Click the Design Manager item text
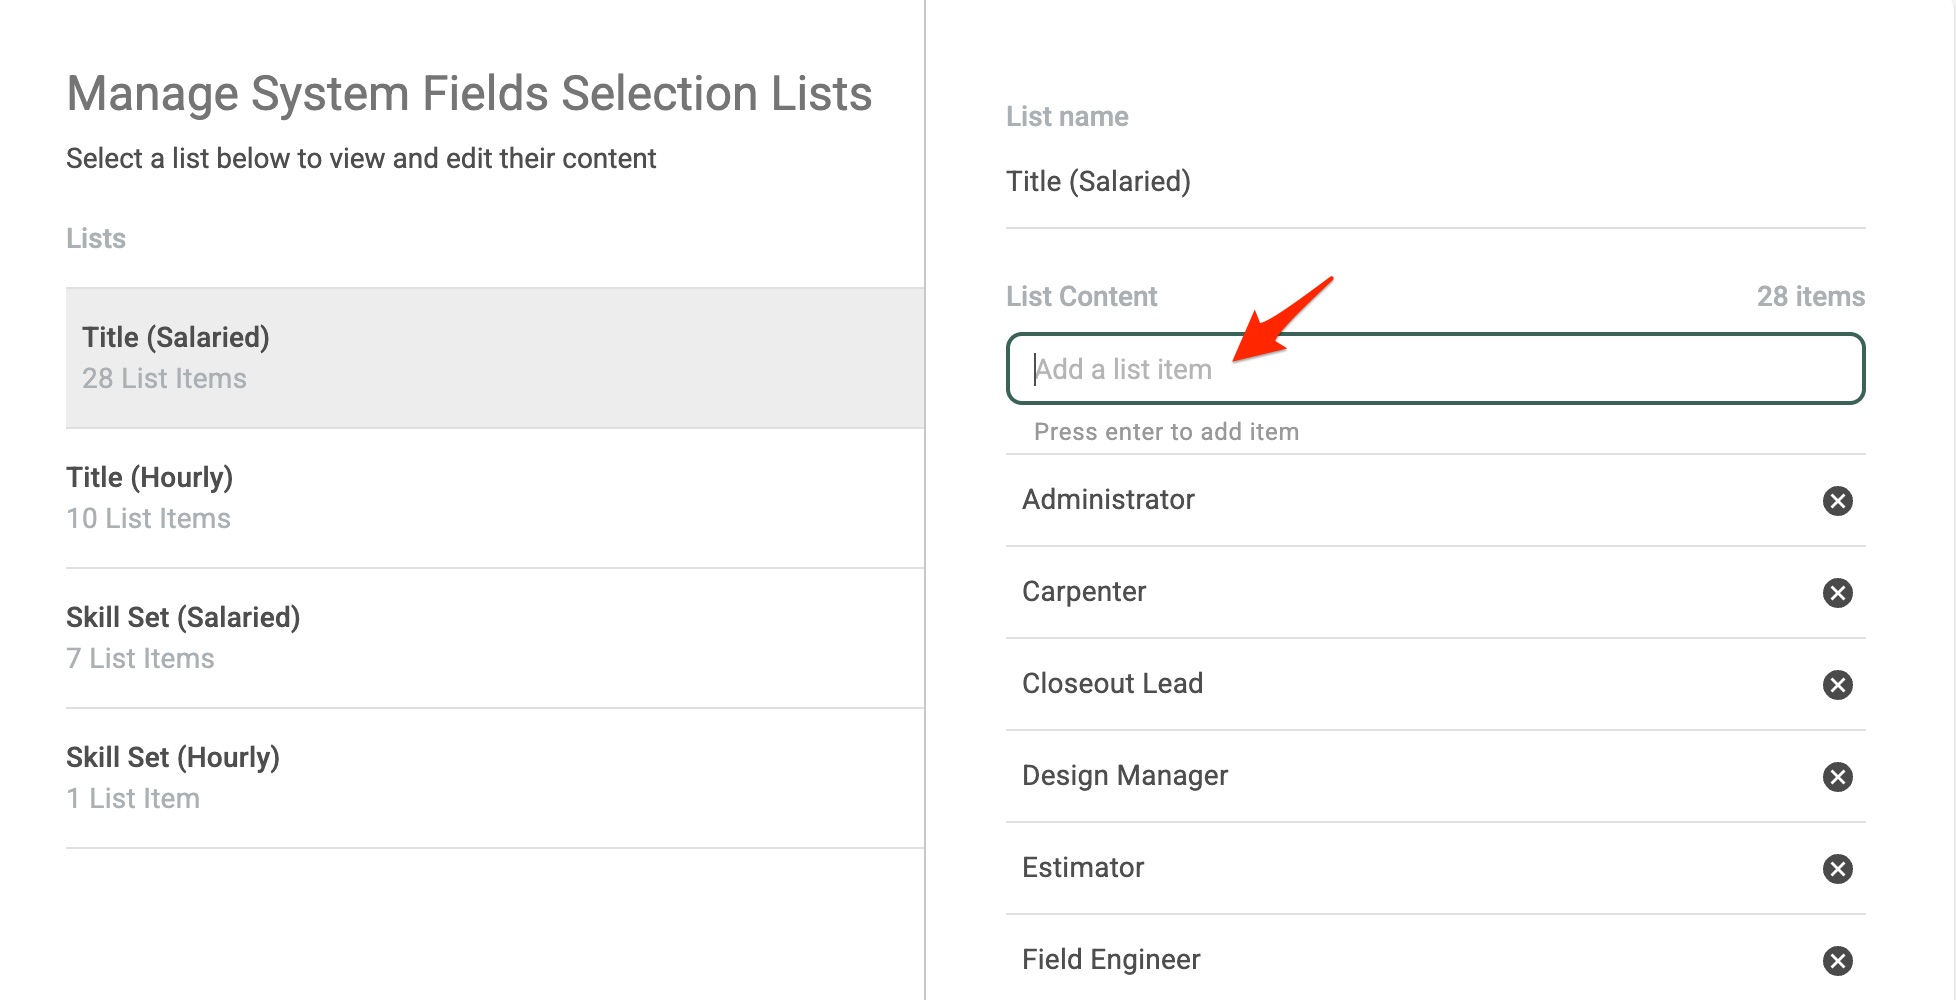Screen dimensions: 1956x1000 click(x=1125, y=776)
